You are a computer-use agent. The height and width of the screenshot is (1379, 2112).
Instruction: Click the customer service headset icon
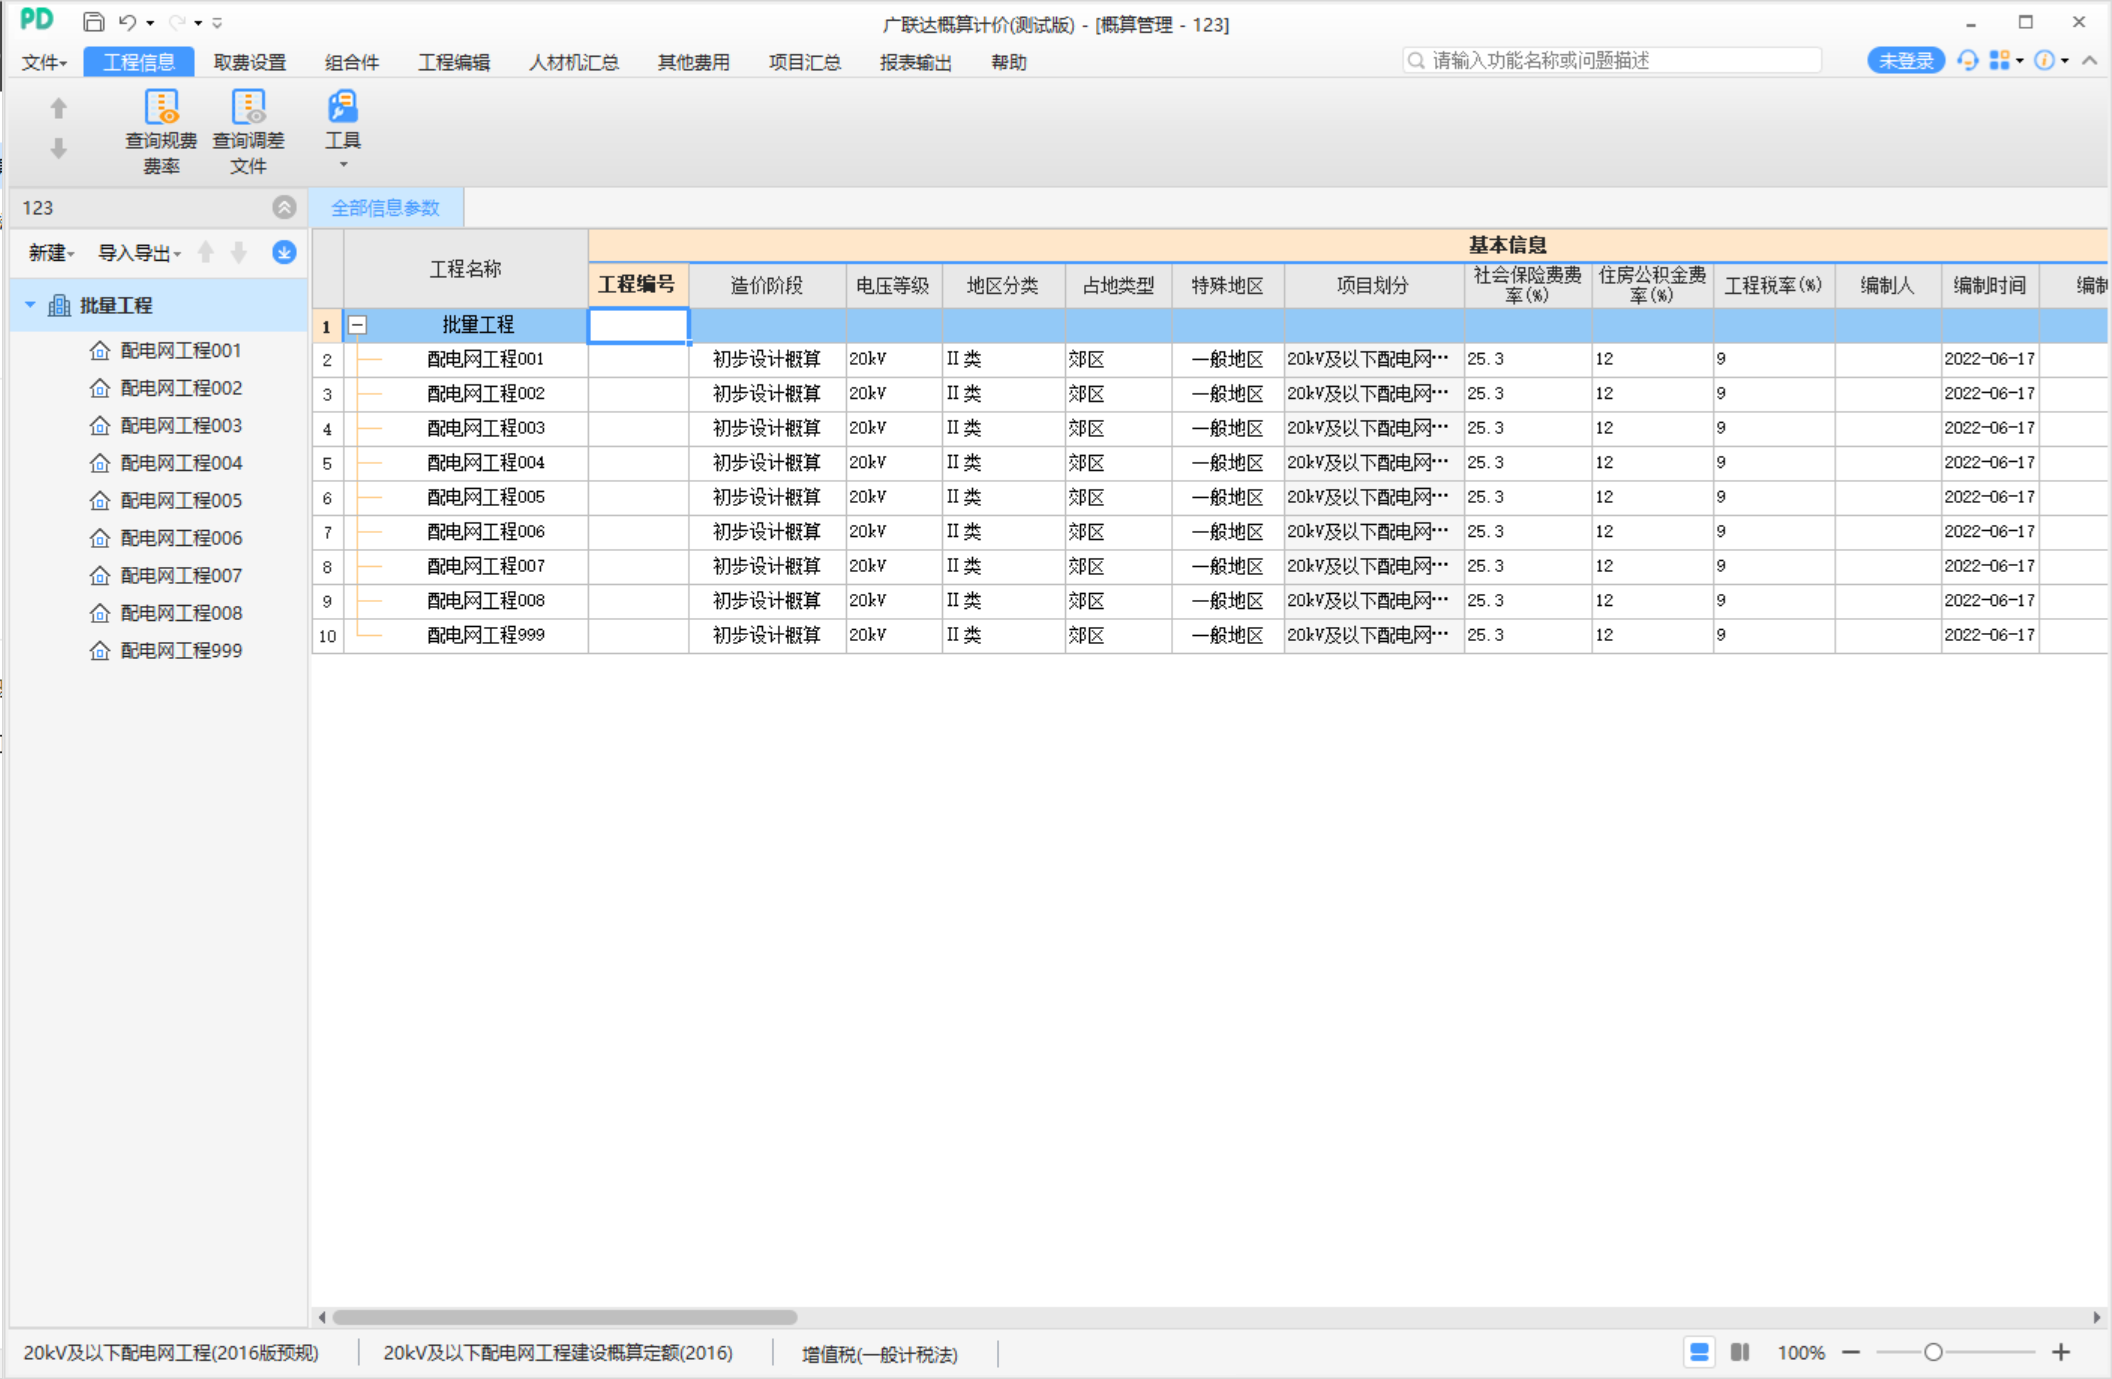[x=1967, y=61]
